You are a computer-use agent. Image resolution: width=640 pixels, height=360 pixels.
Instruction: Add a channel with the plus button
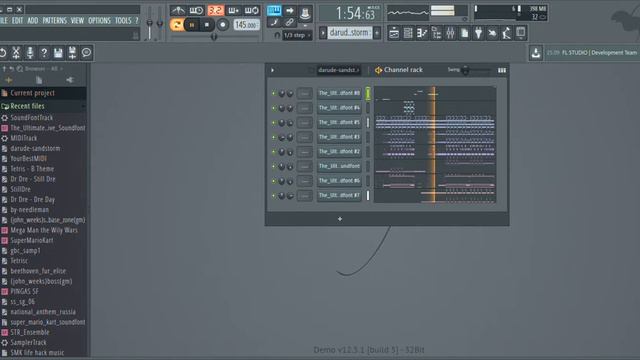coord(340,219)
